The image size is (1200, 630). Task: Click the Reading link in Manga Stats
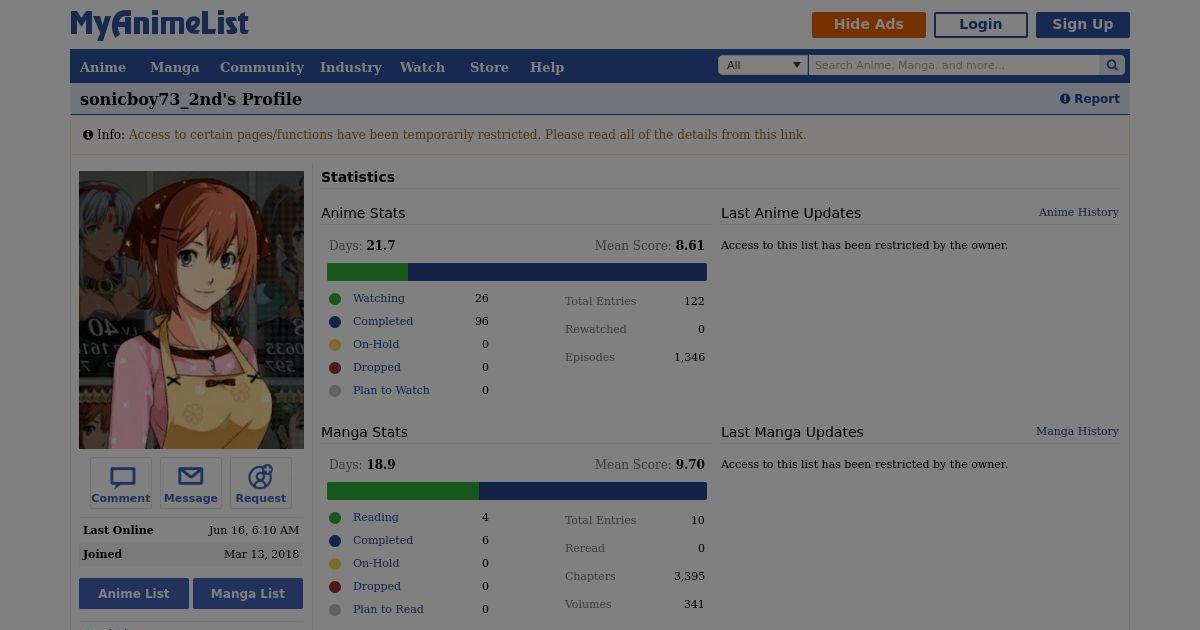pyautogui.click(x=376, y=517)
